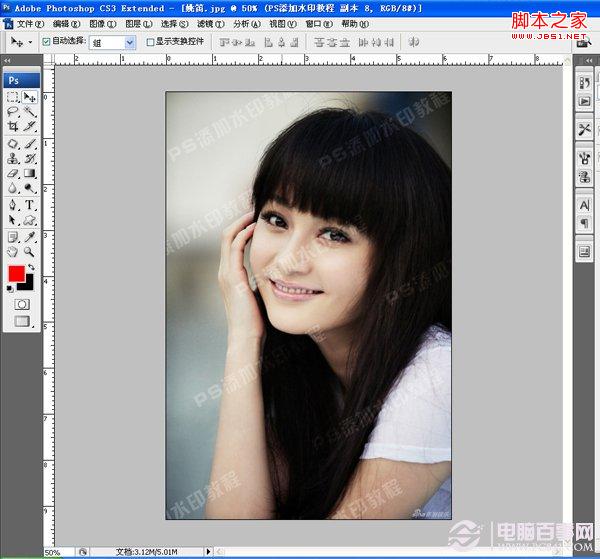Select the Rectangular Marquee tool

pyautogui.click(x=13, y=97)
